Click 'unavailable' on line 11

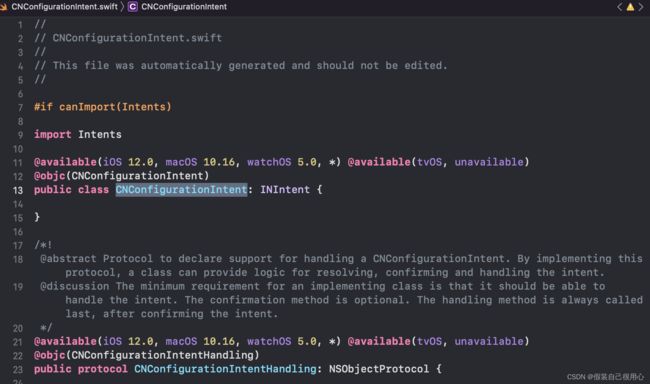(489, 162)
